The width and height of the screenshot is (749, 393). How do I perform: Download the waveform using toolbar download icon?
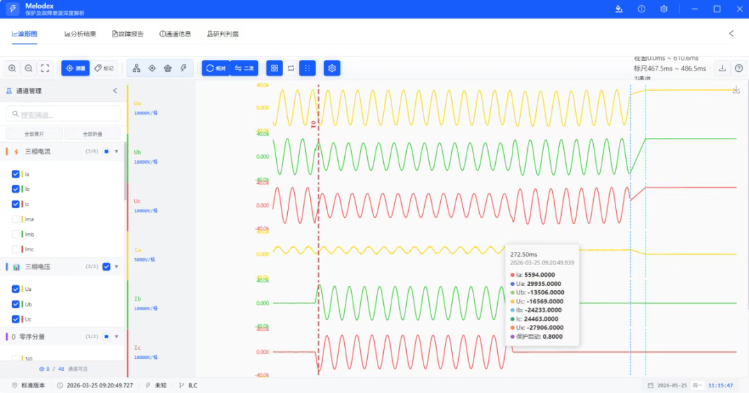pyautogui.click(x=722, y=68)
